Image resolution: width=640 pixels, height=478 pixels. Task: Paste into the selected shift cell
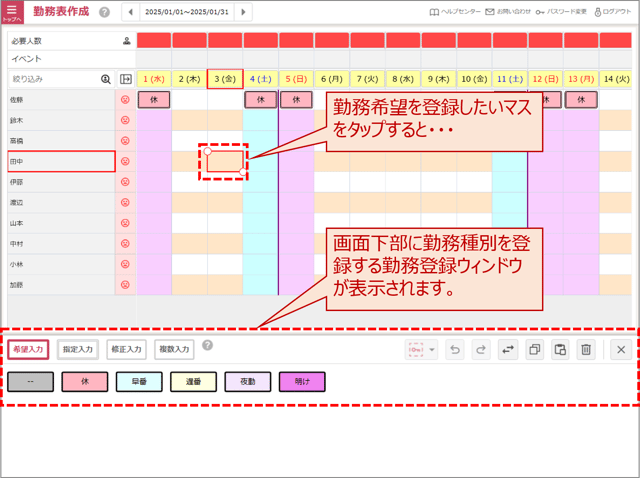click(560, 349)
